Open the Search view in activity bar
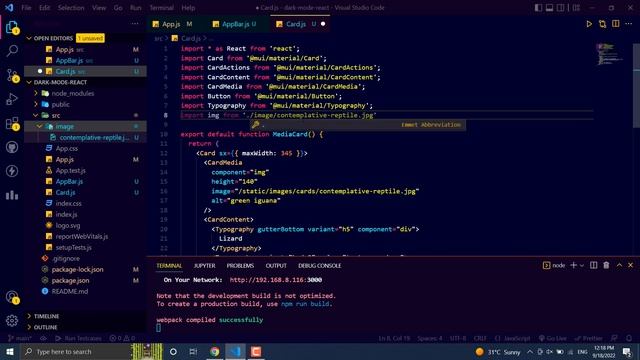Image resolution: width=640 pixels, height=360 pixels. point(12,51)
